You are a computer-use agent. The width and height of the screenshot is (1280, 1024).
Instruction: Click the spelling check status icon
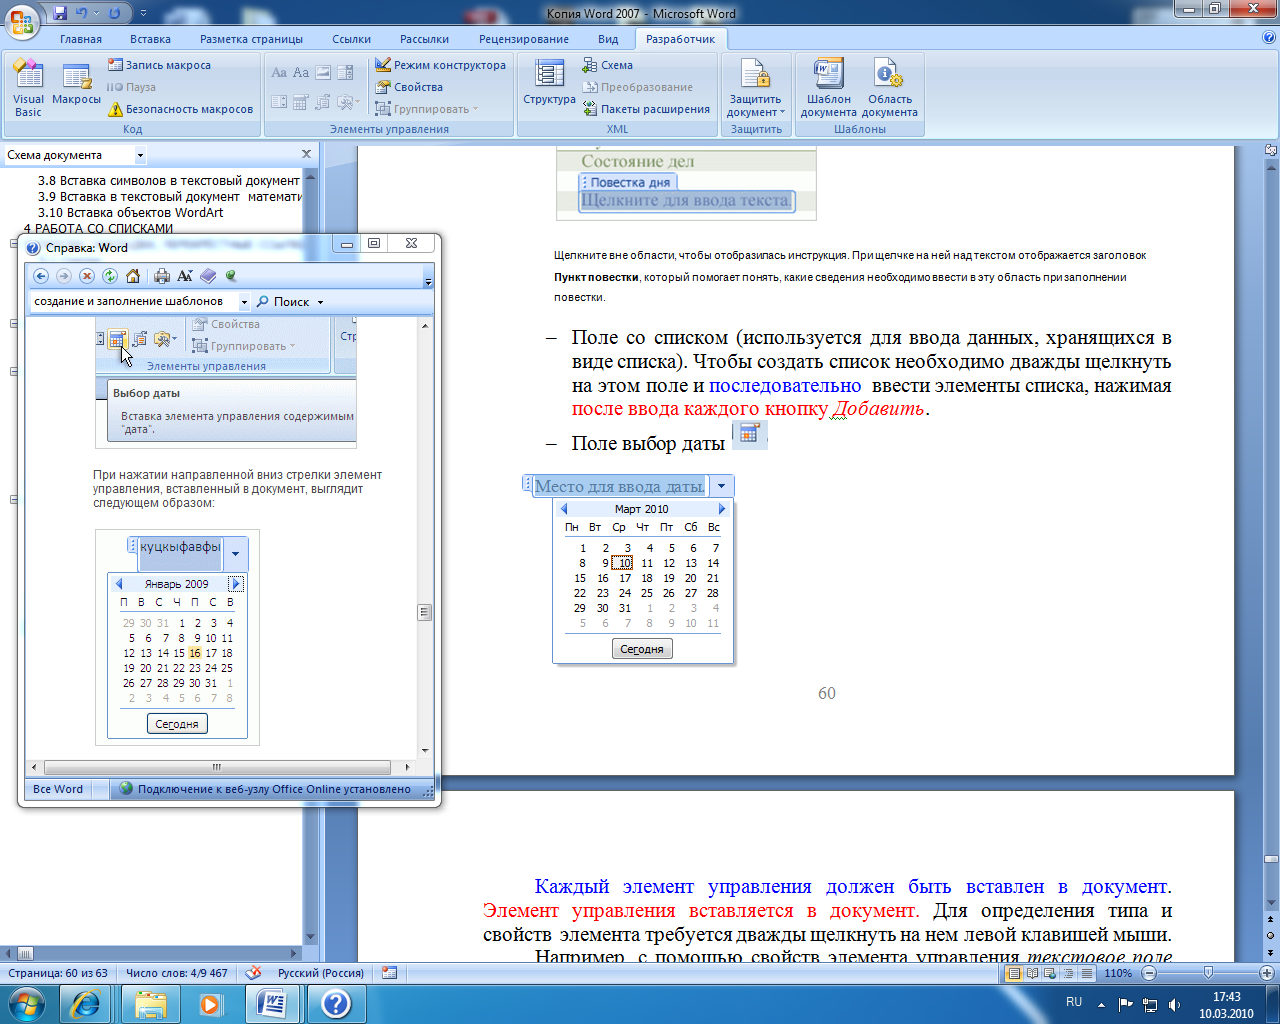coord(254,972)
